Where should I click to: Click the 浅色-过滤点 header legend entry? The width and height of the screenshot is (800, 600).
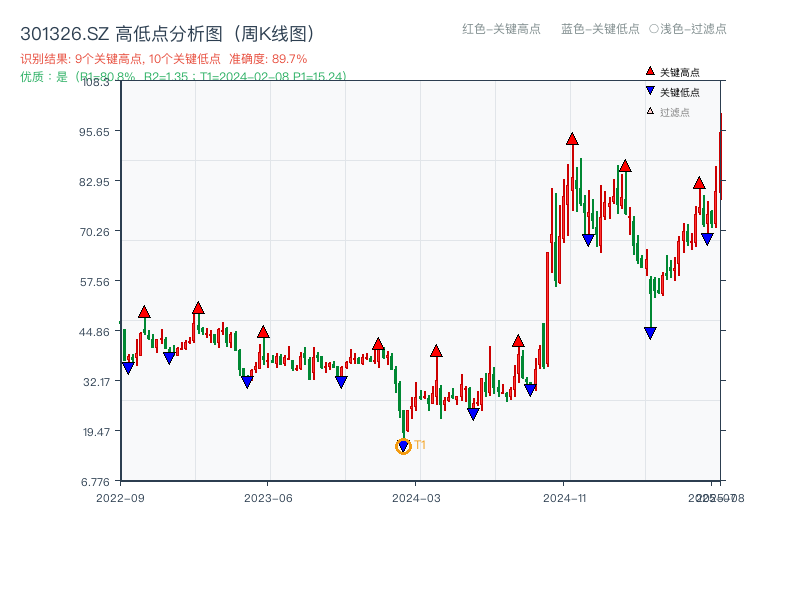tap(688, 29)
